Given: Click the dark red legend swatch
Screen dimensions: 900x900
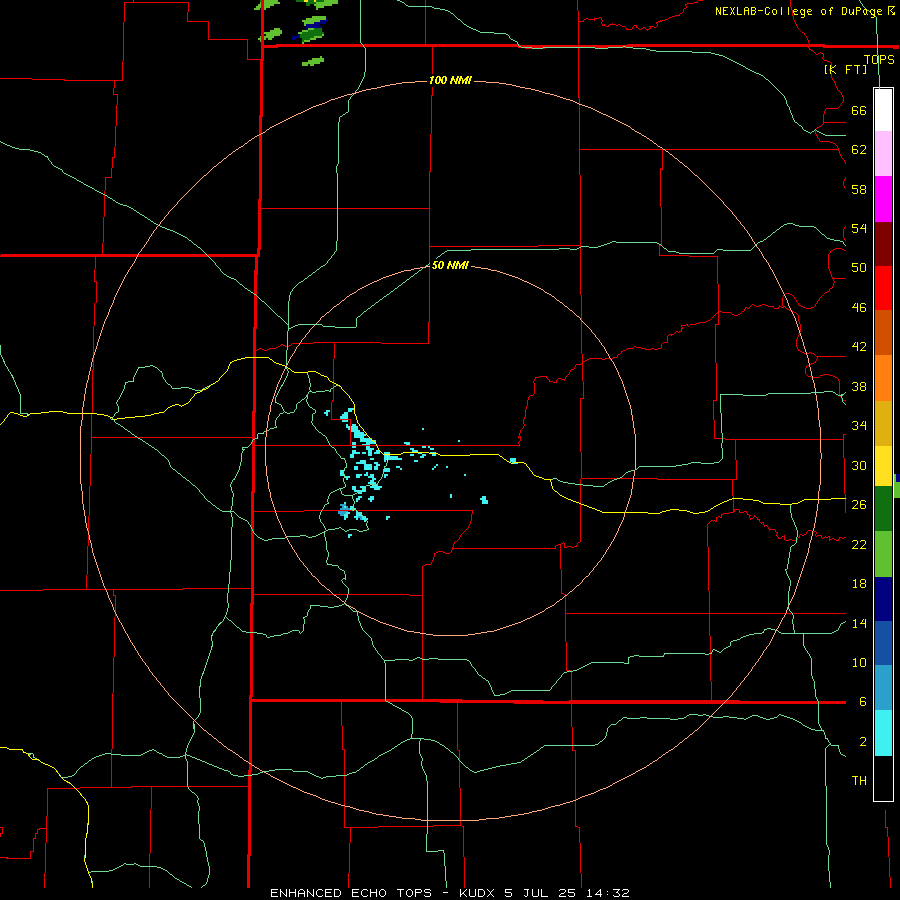Looking at the screenshot, I should coord(883,244).
